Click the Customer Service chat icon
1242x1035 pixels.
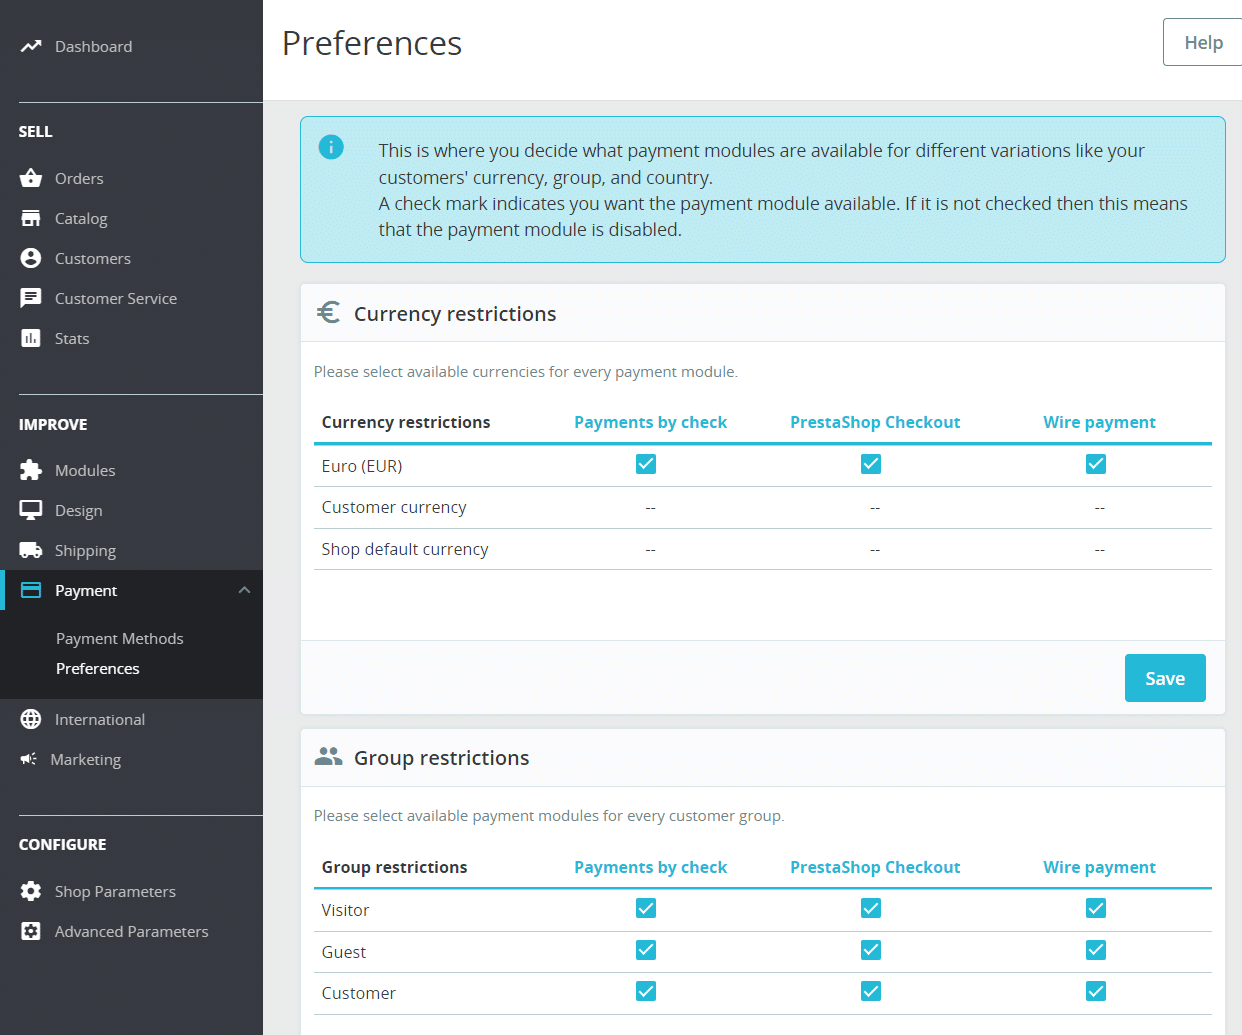pyautogui.click(x=31, y=298)
